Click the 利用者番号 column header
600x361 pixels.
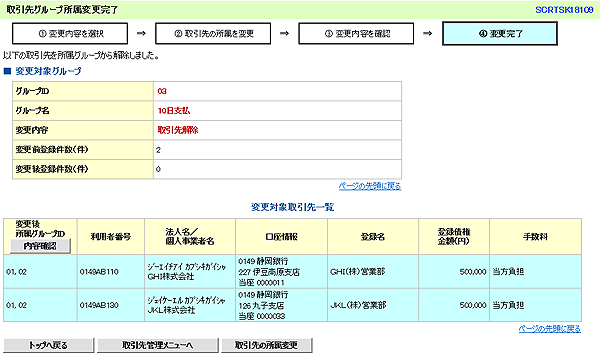[111, 237]
